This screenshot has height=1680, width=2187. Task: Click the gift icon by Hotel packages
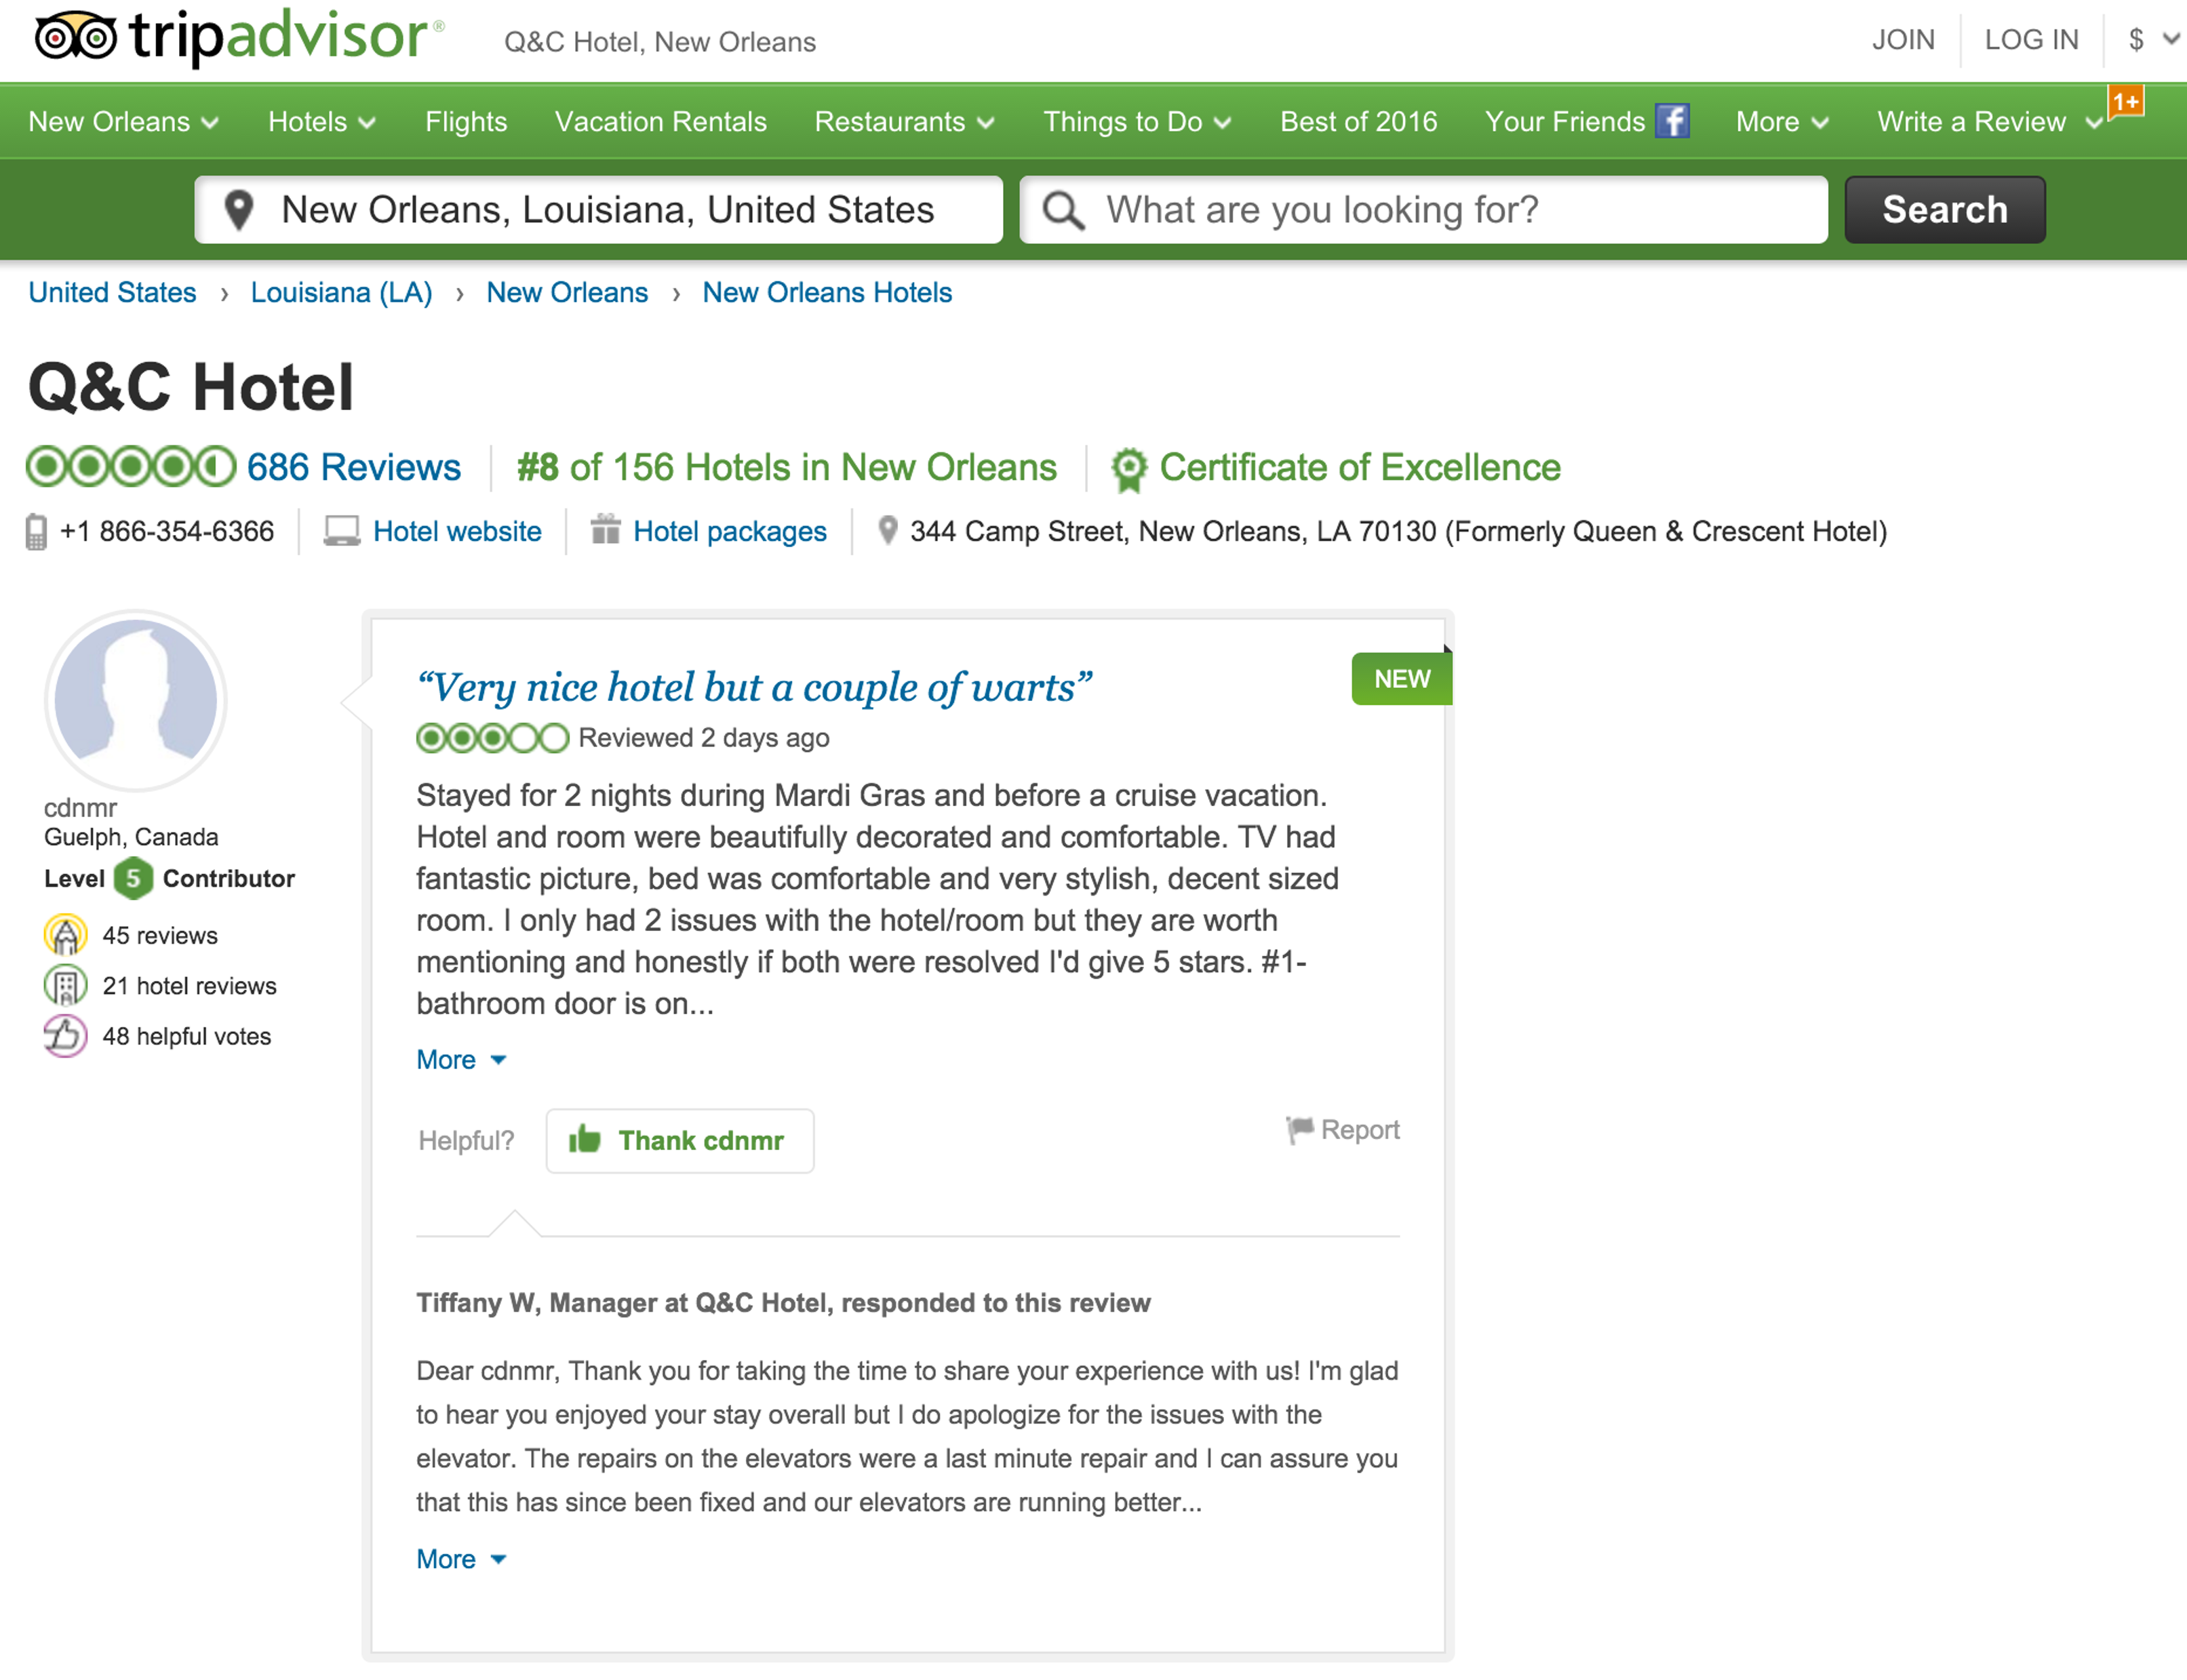coord(606,529)
